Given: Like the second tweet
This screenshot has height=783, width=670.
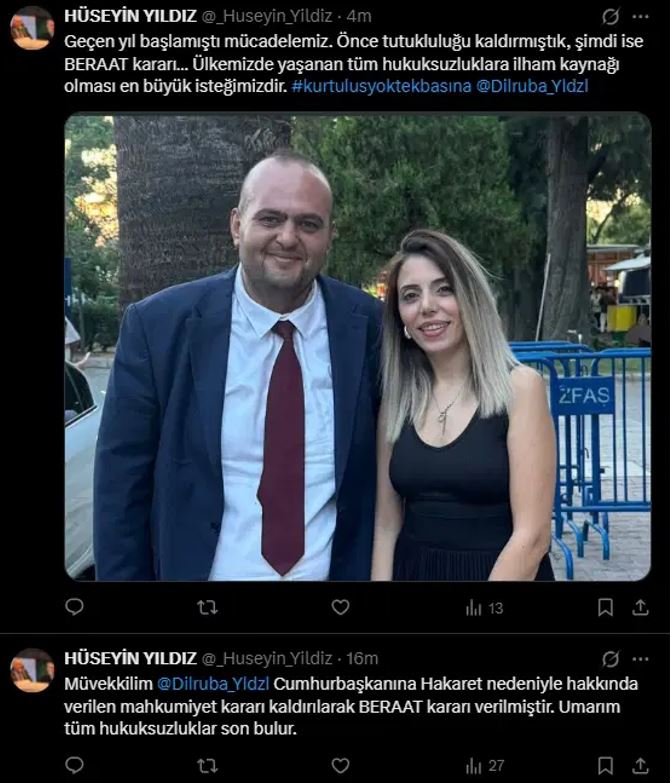Looking at the screenshot, I should tap(340, 765).
